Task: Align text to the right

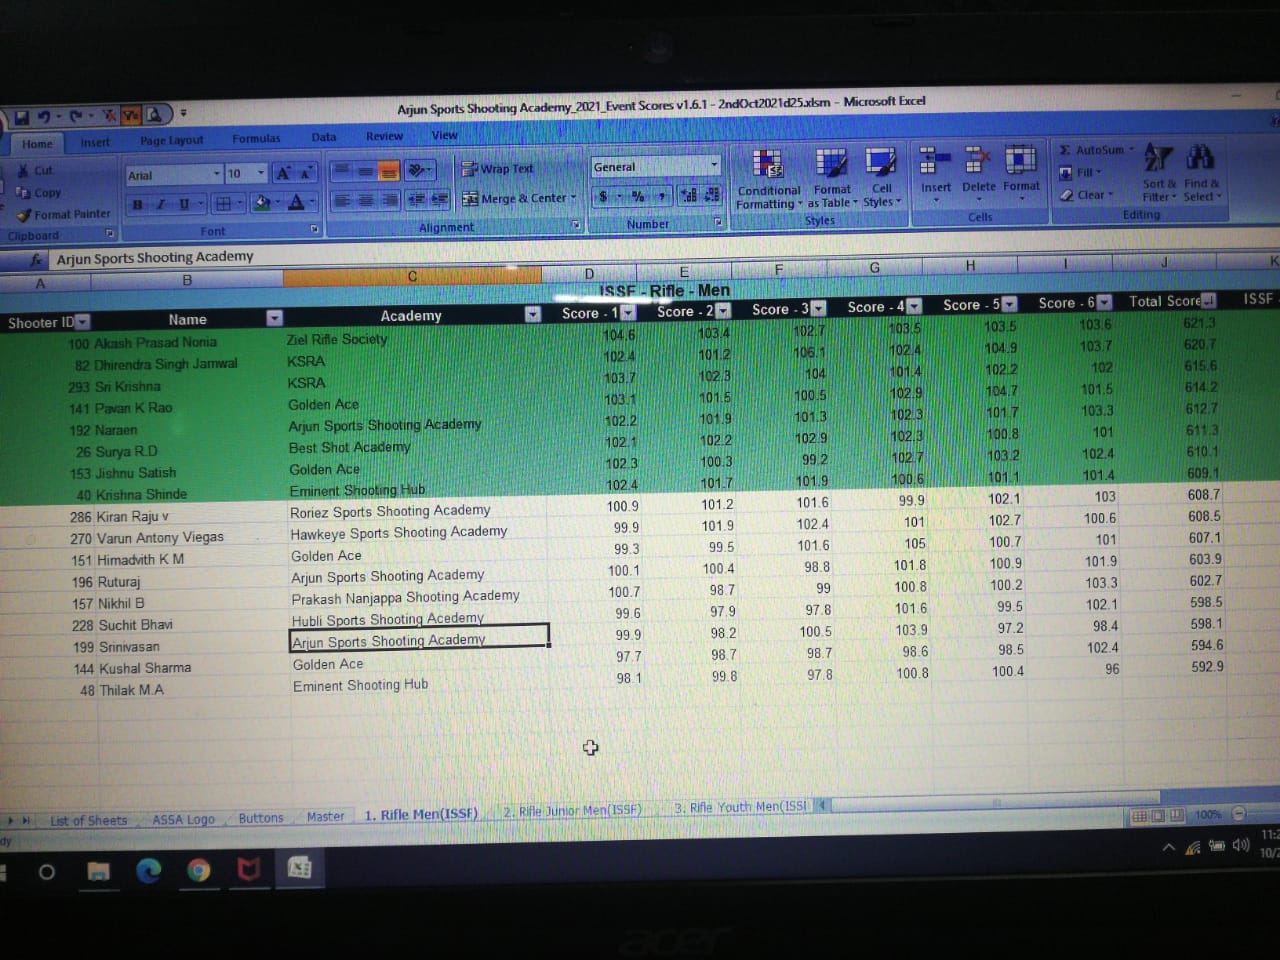Action: 389,200
